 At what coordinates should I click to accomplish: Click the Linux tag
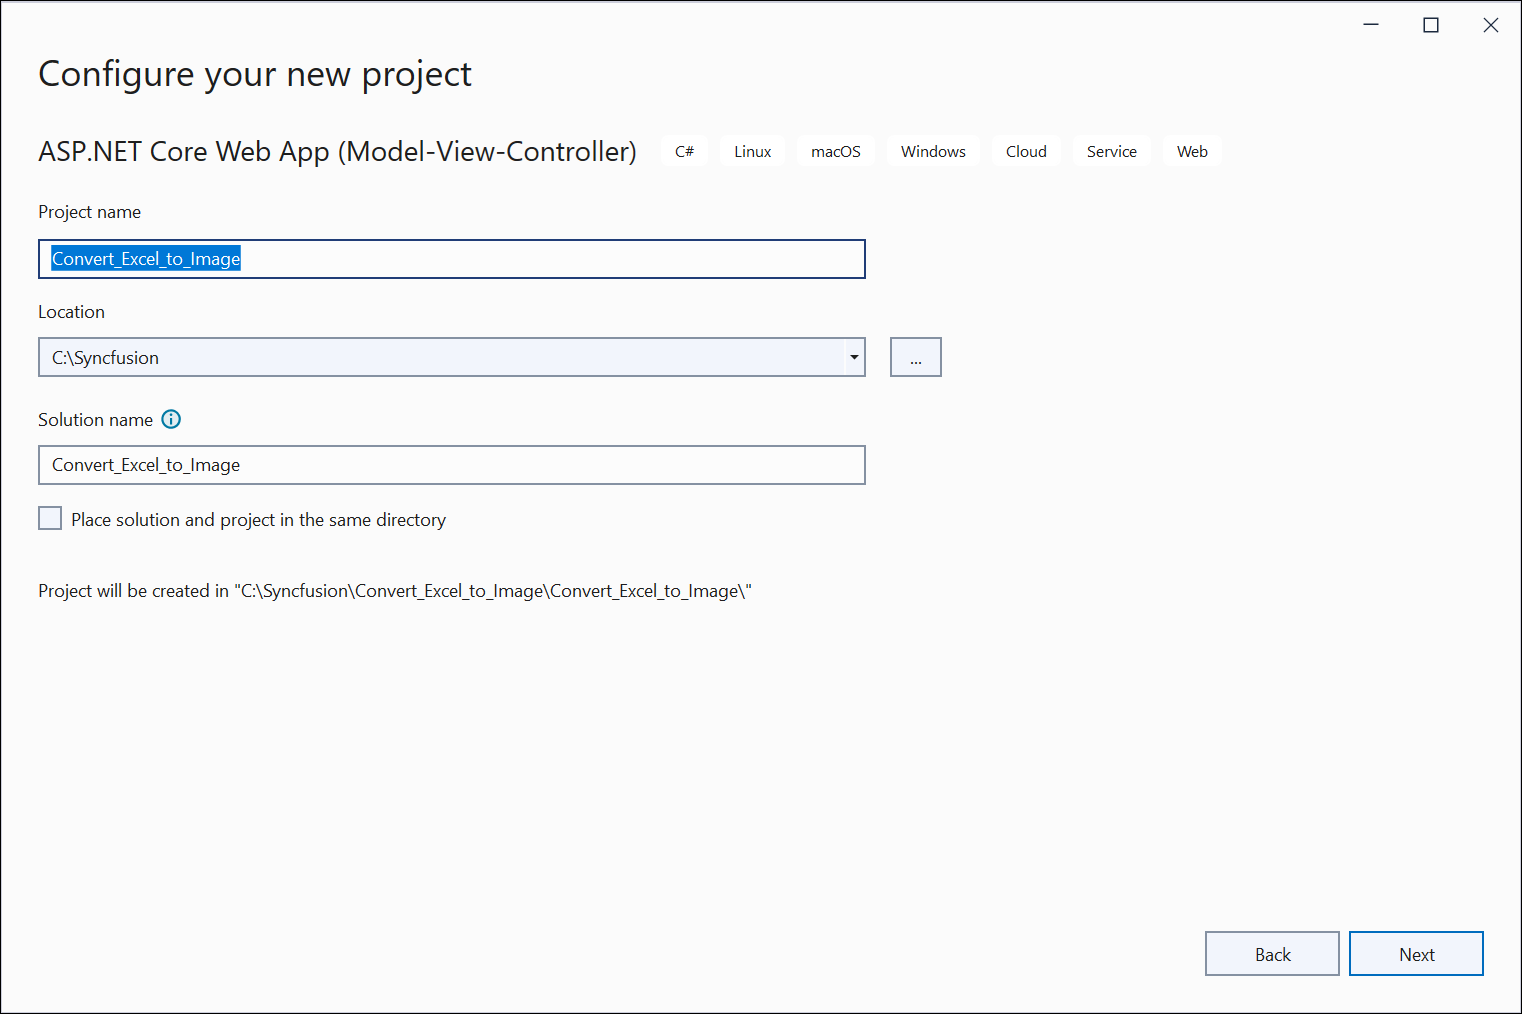coord(753,151)
